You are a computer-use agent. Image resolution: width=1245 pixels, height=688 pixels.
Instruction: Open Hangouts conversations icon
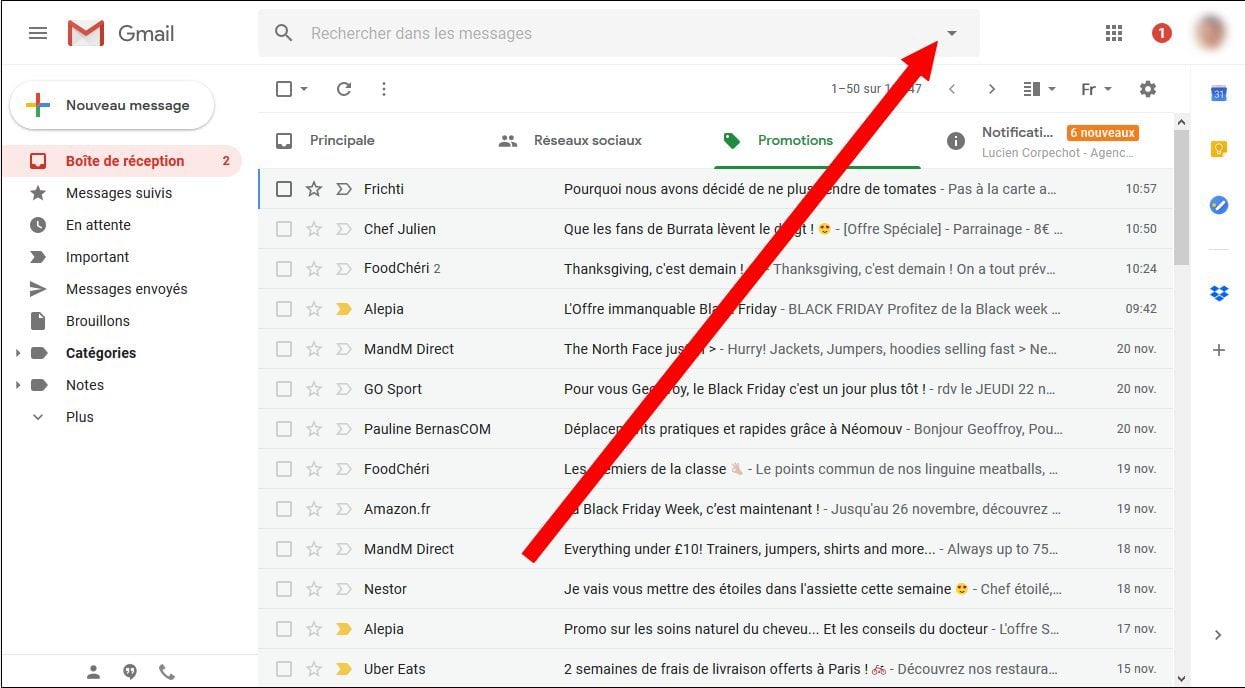(x=130, y=672)
